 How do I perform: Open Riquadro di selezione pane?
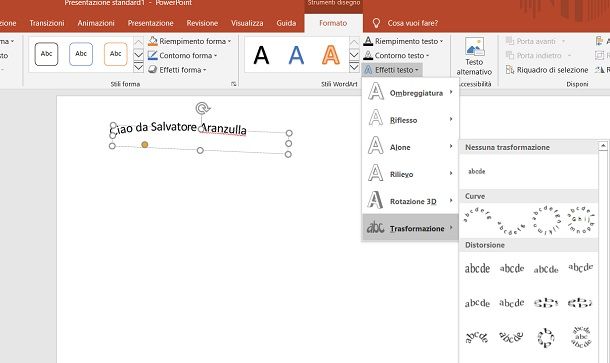[547, 70]
